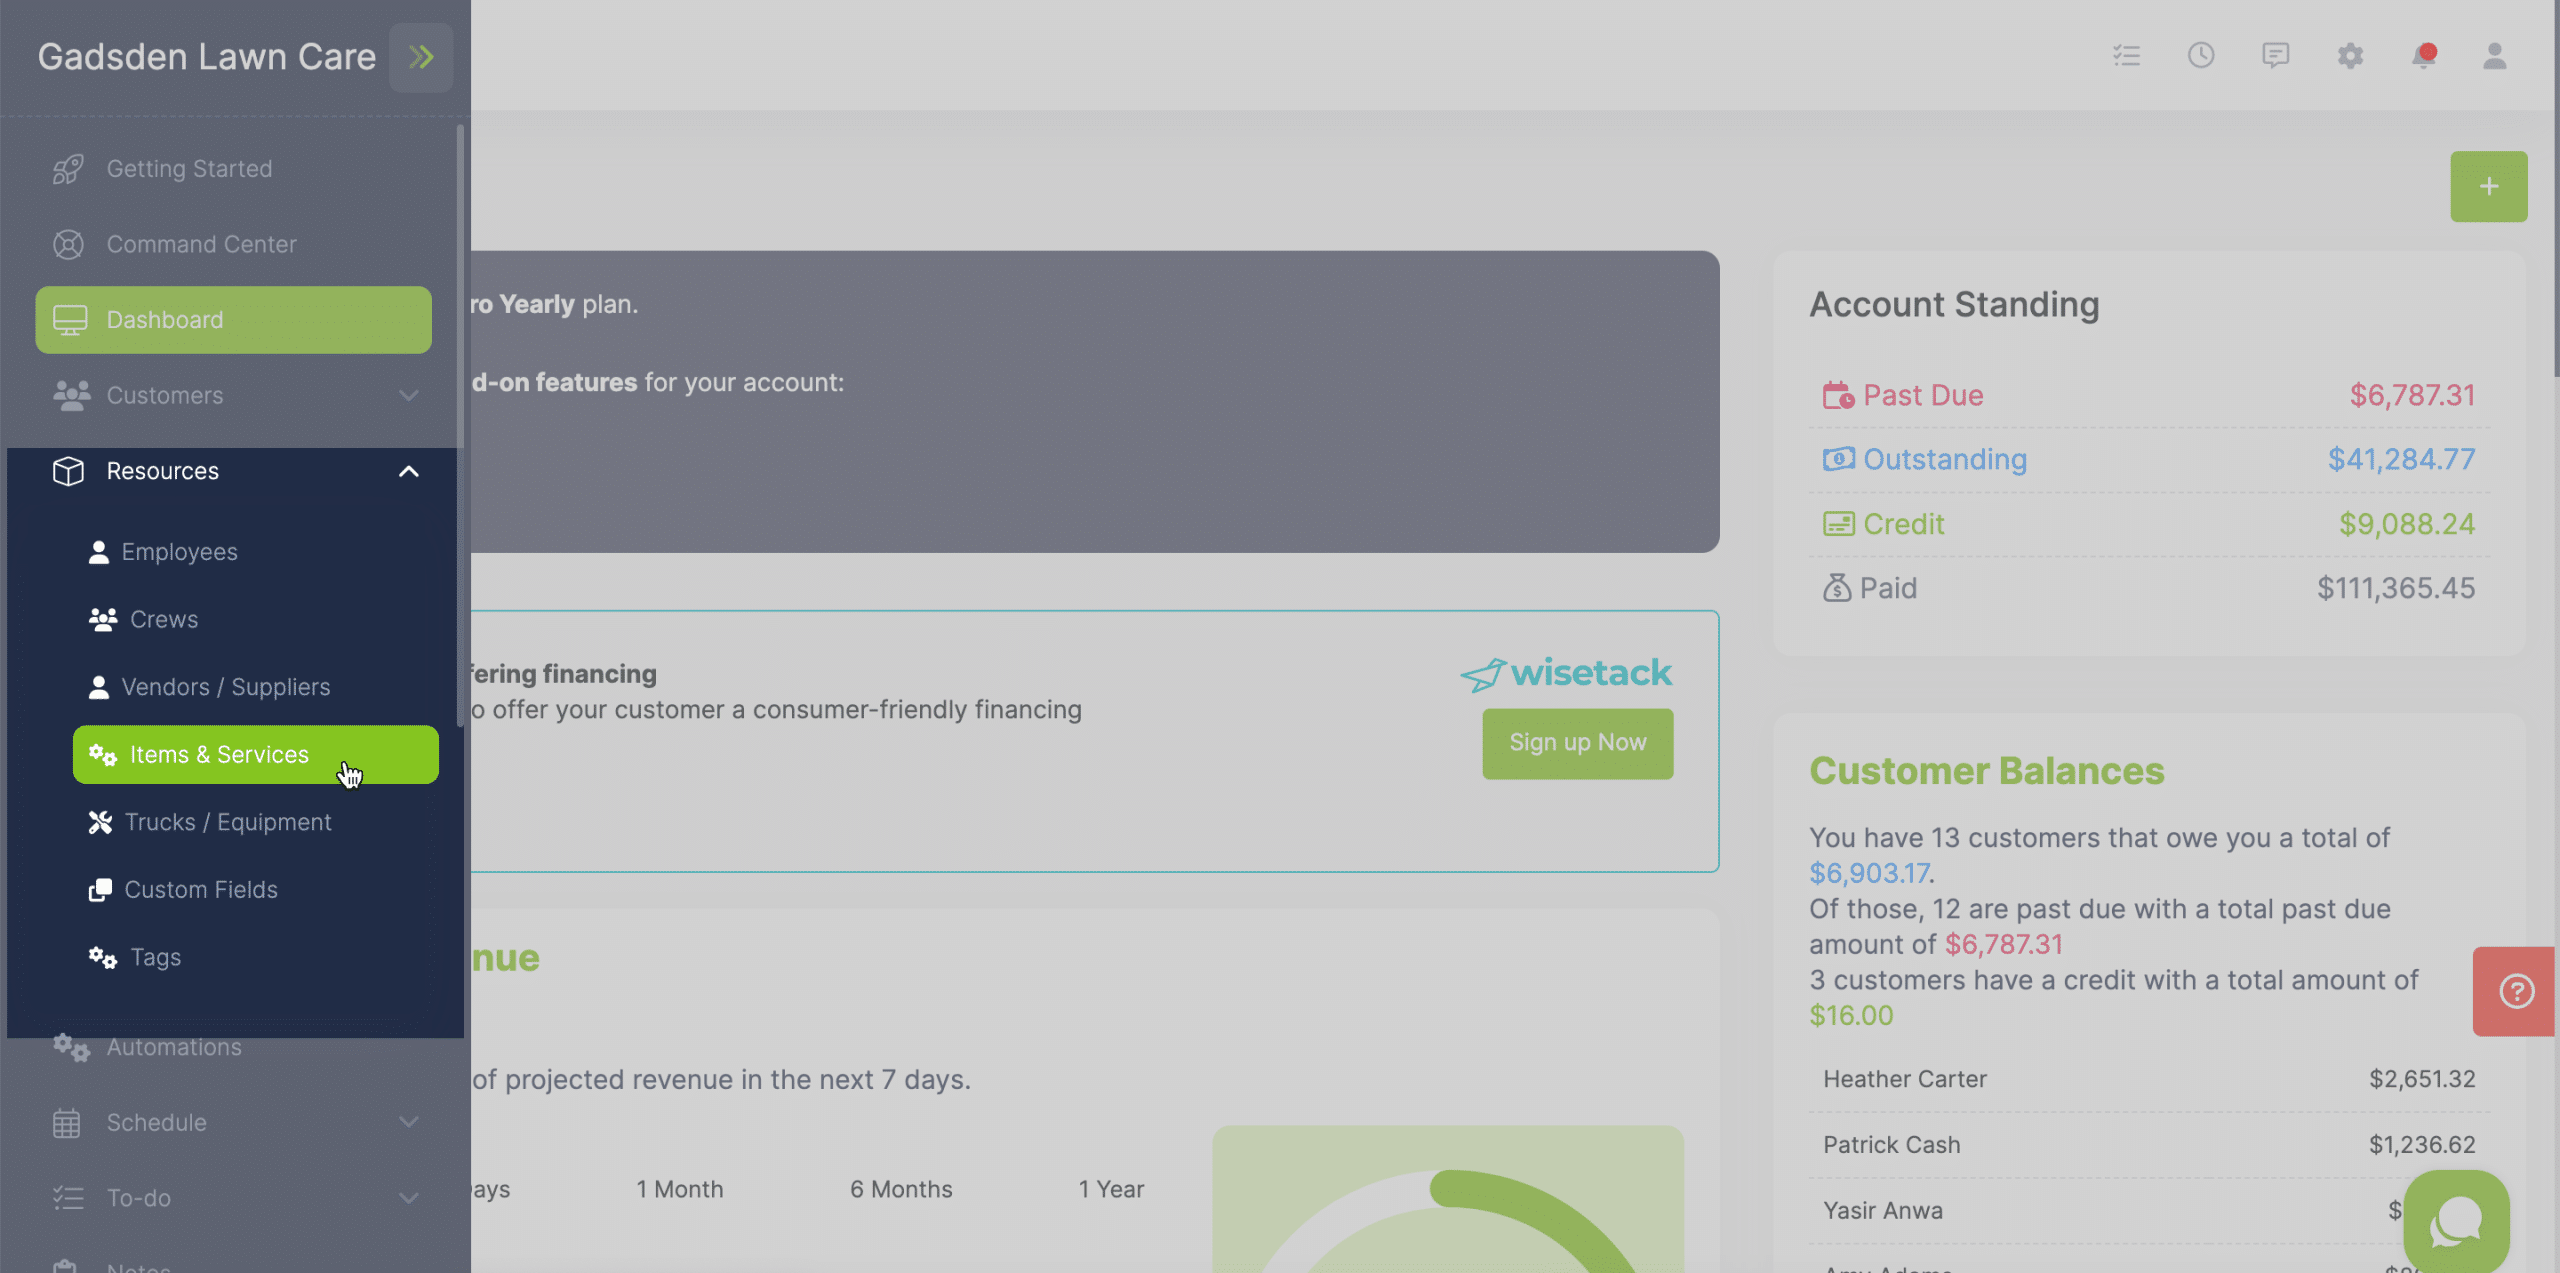This screenshot has height=1273, width=2560.
Task: Click the revenue donut chart
Action: coord(1448,1200)
